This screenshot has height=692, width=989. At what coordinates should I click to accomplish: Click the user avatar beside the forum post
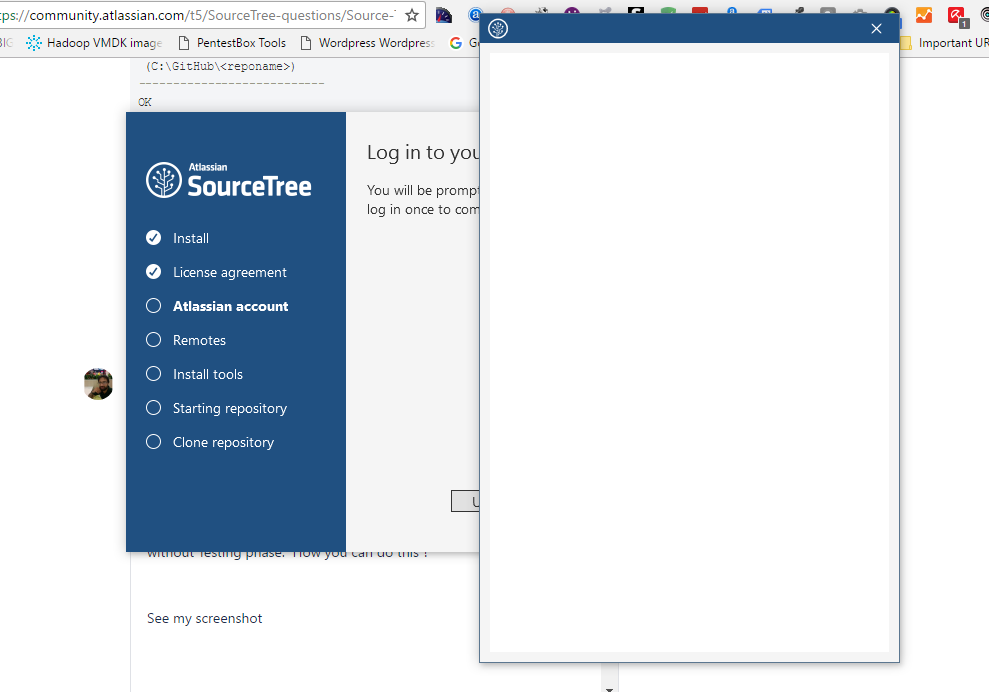click(98, 384)
